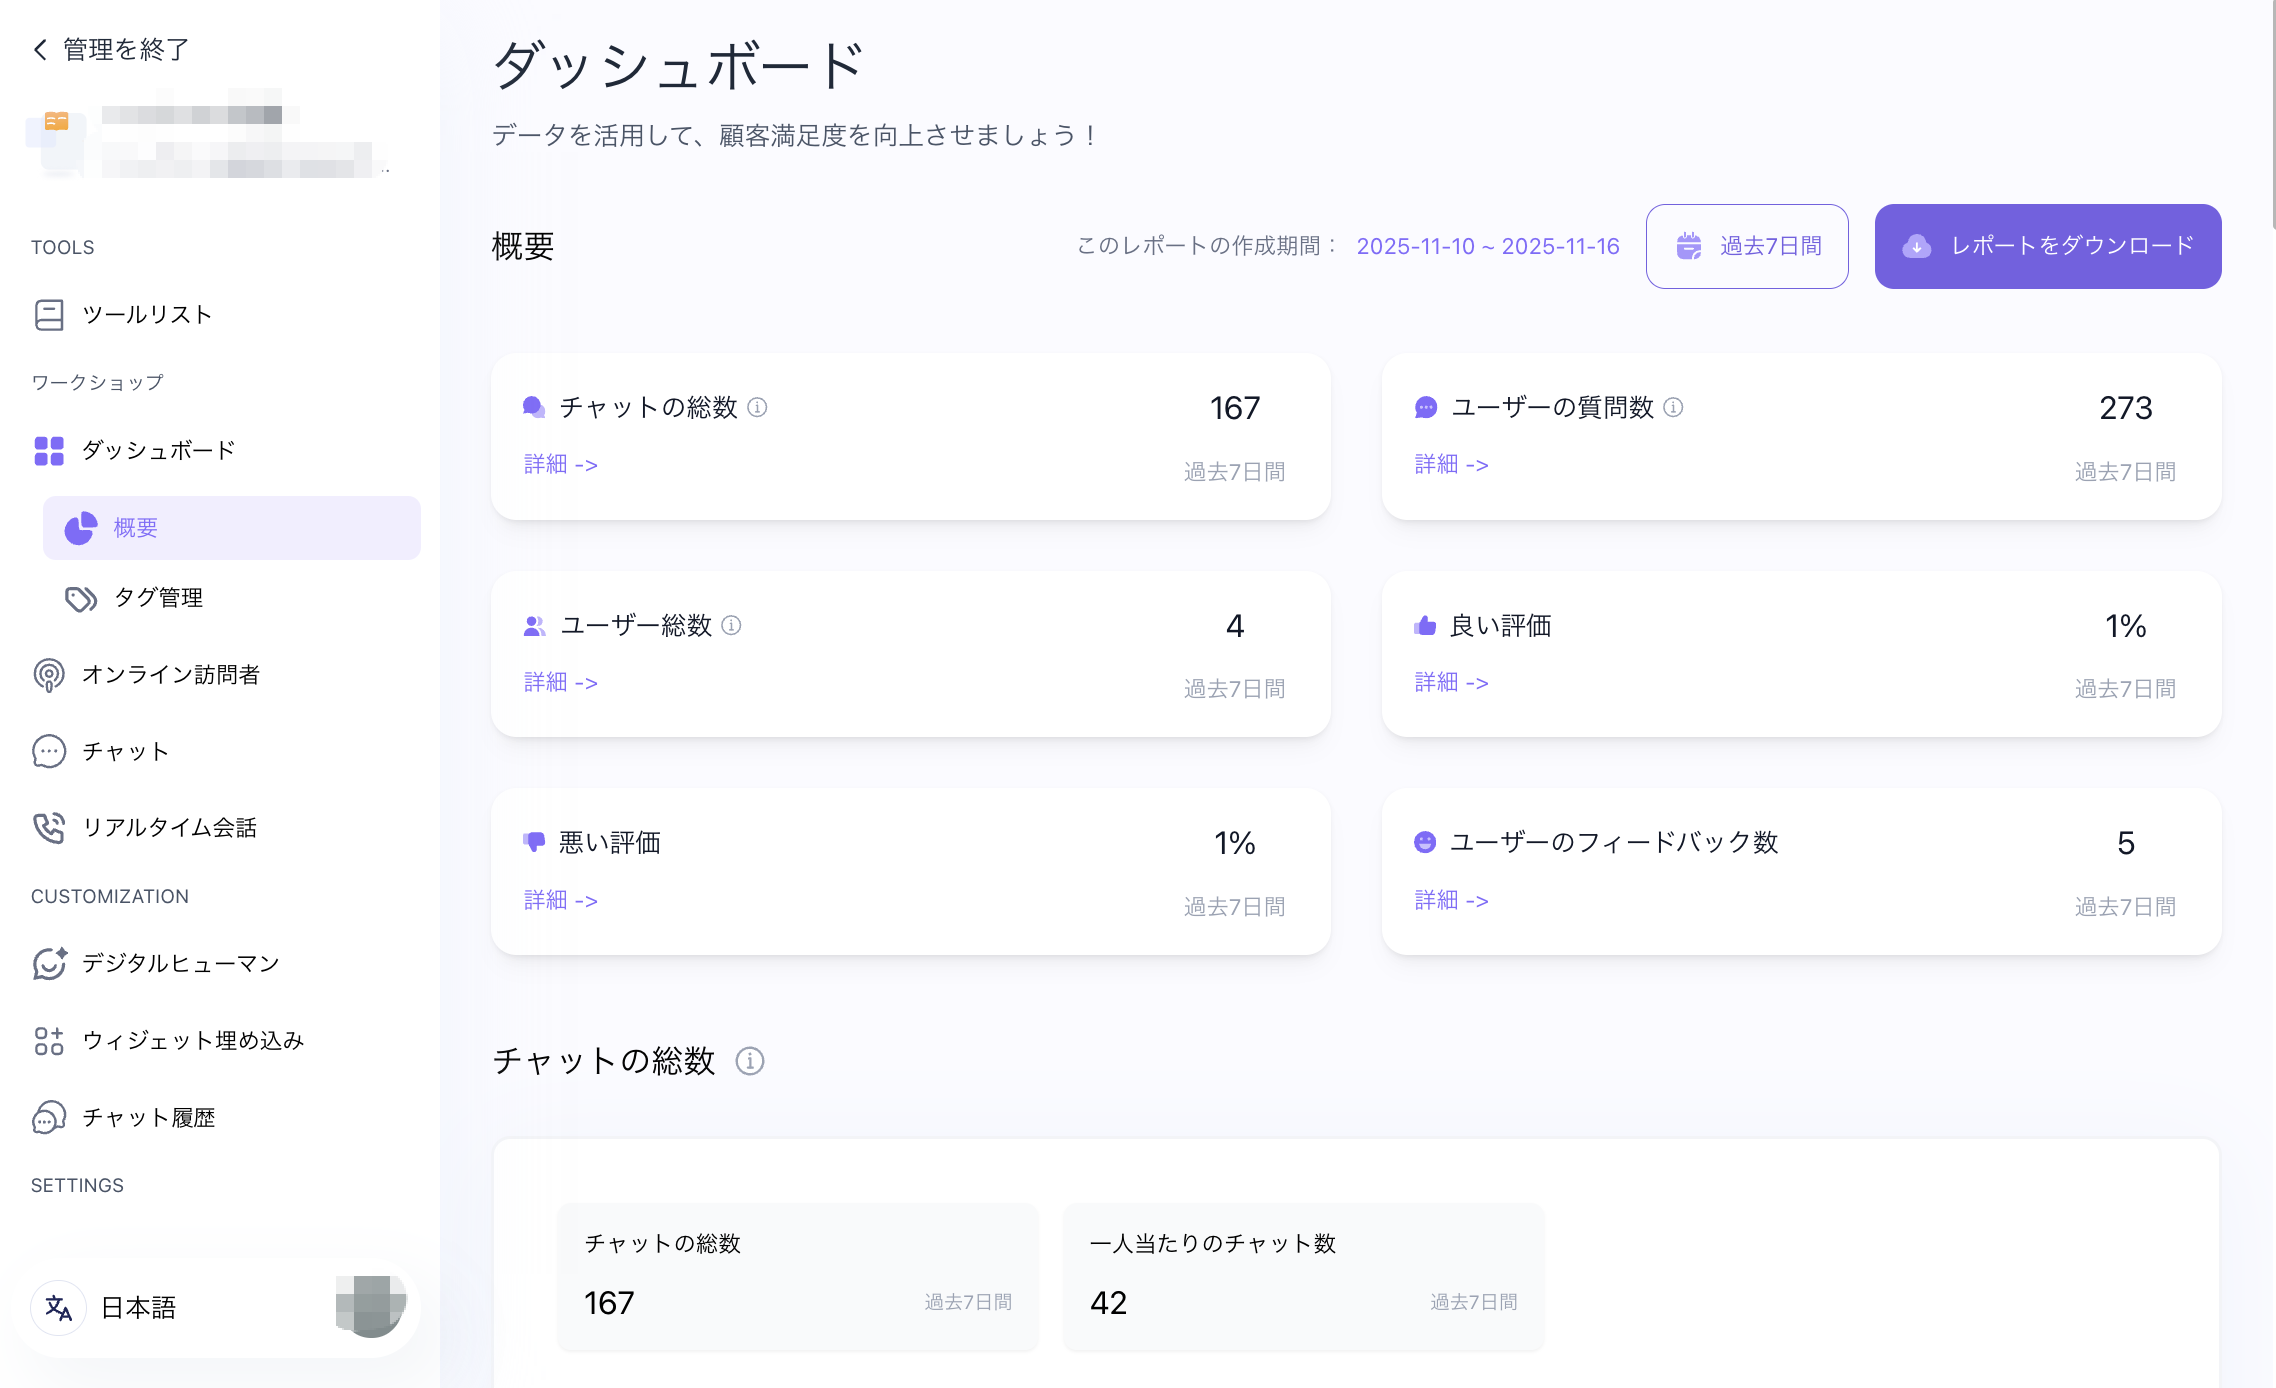Open the ツールリスト sidebar icon

pos(47,314)
